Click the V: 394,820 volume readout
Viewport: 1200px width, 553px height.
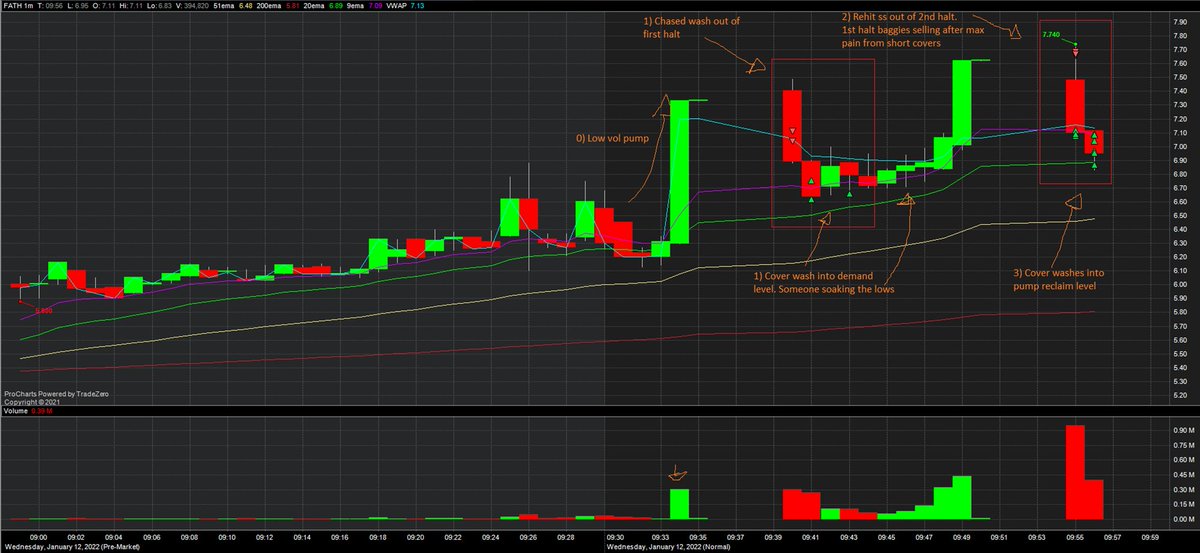[192, 6]
